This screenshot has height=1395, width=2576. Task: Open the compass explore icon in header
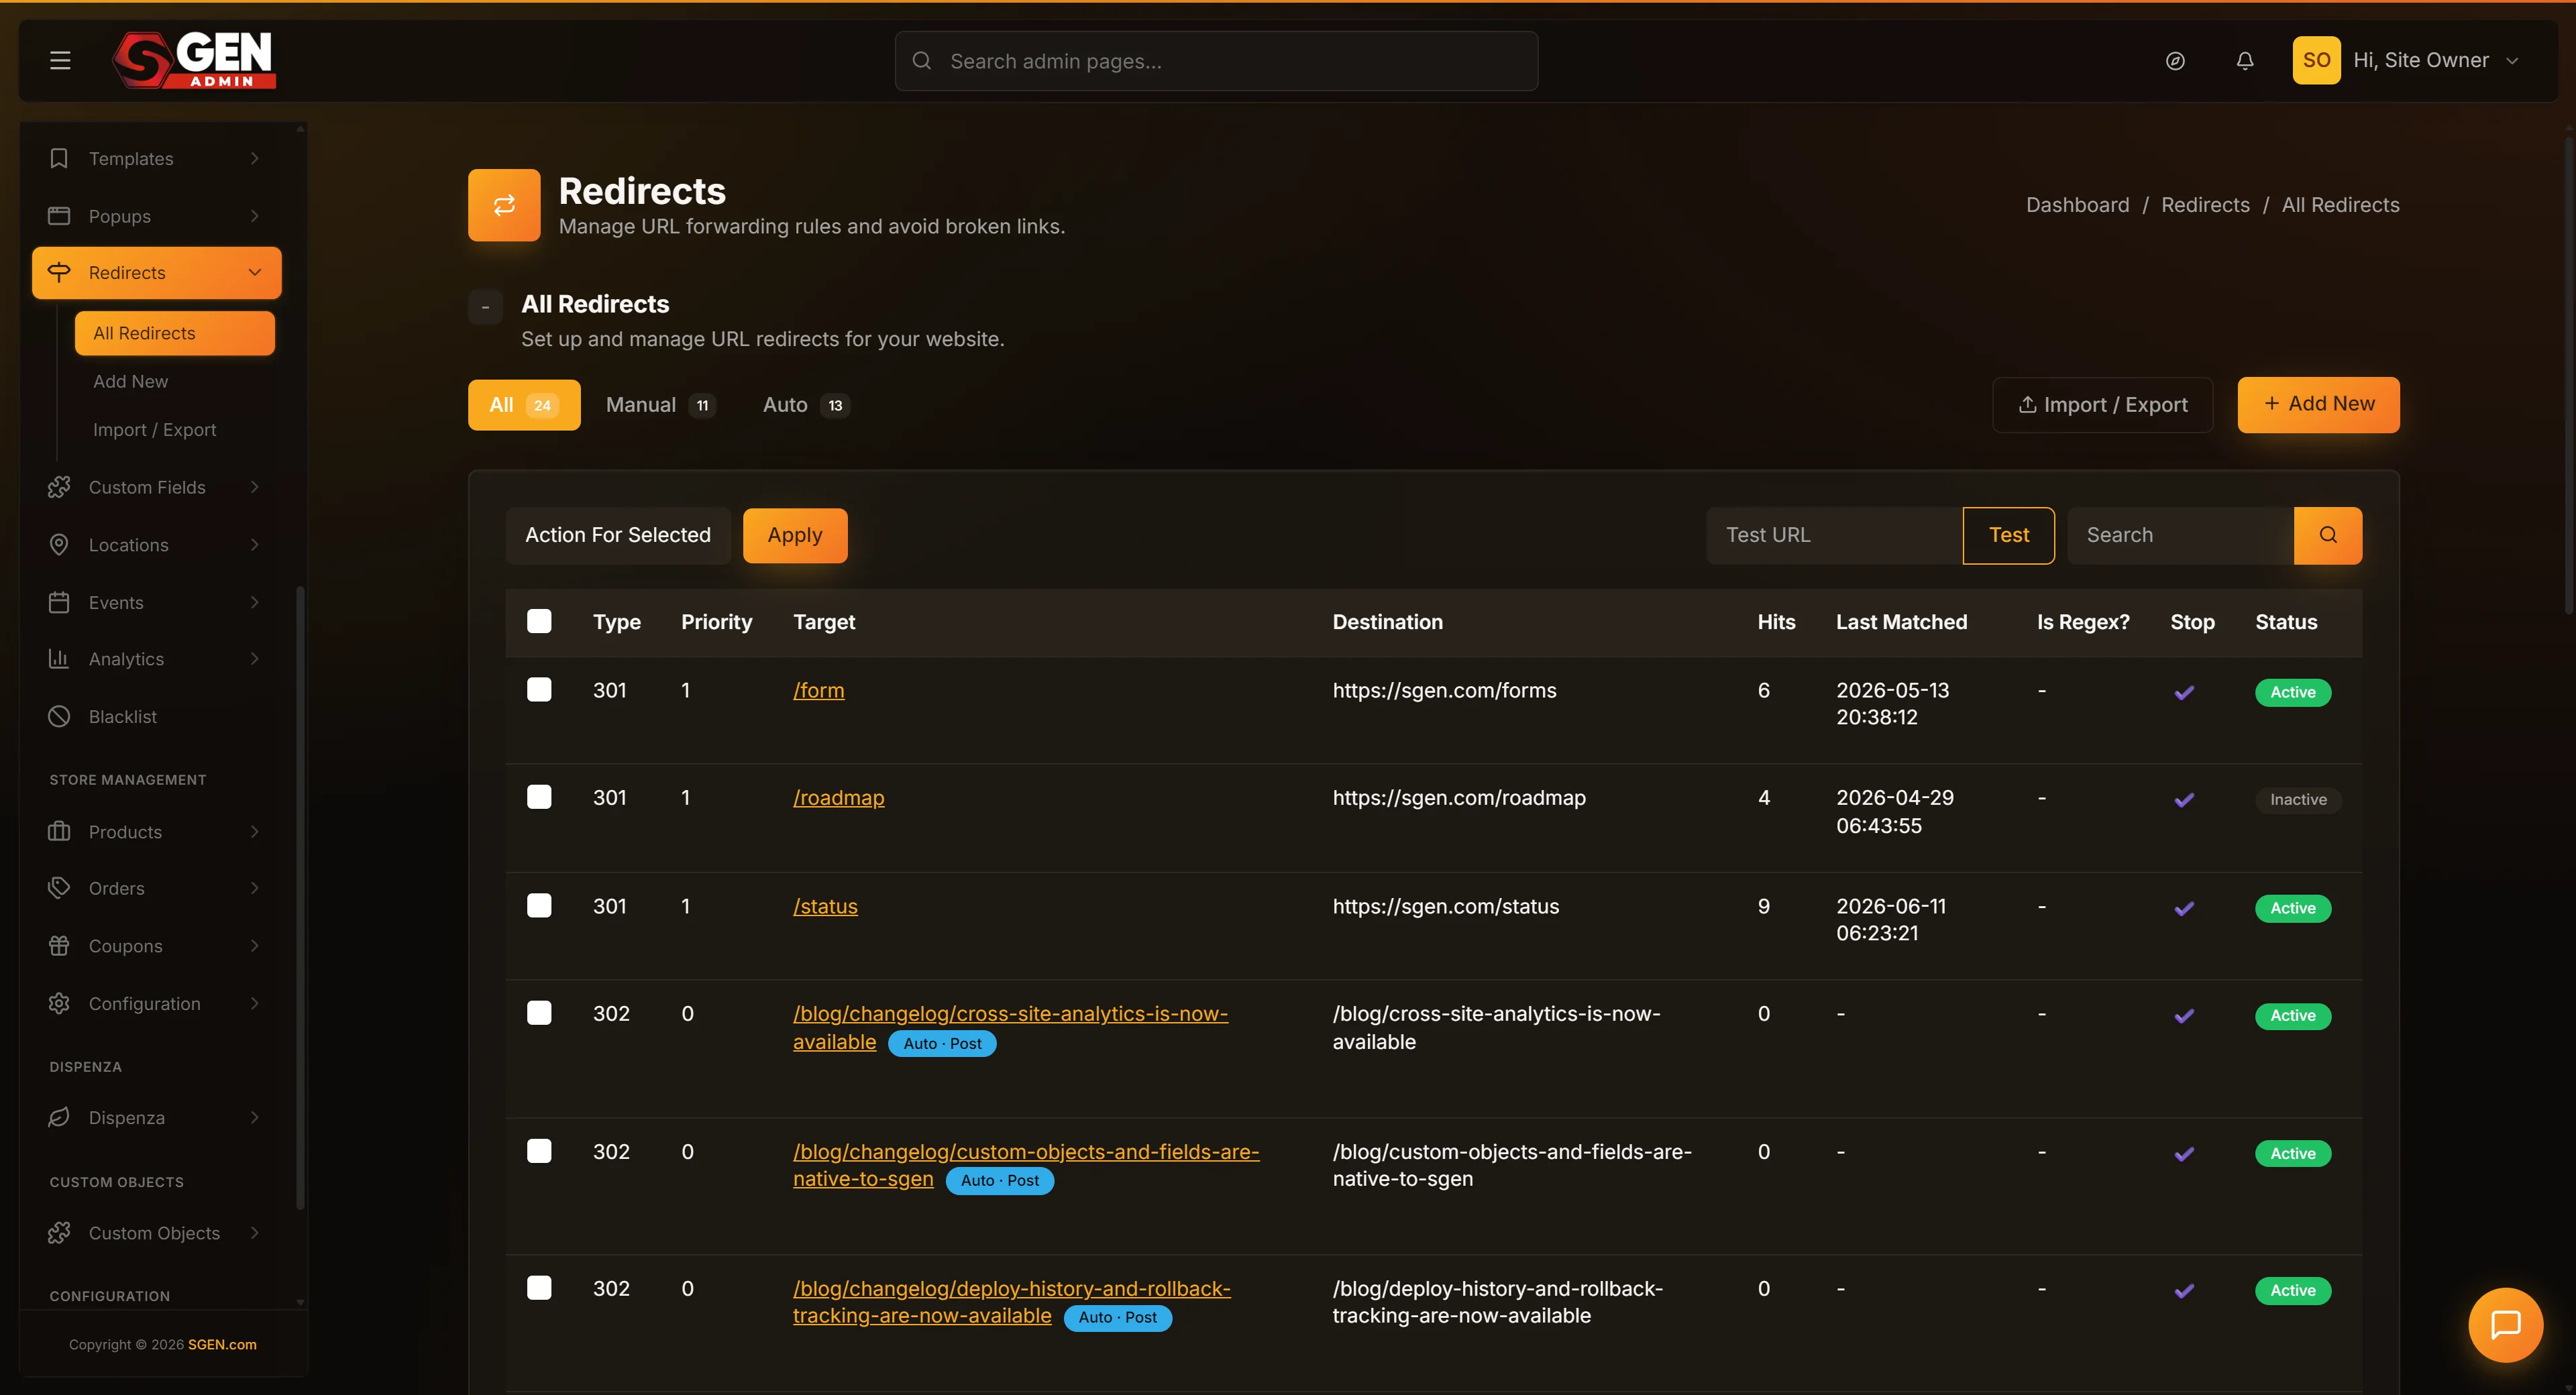(x=2175, y=61)
